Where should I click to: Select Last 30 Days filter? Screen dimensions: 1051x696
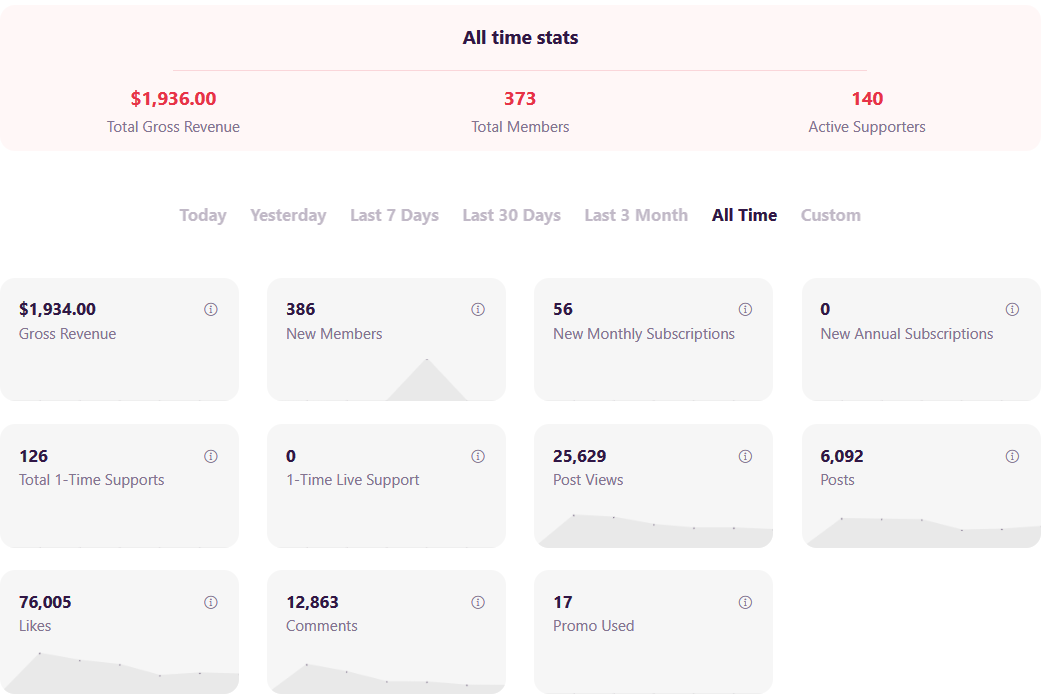pos(511,215)
